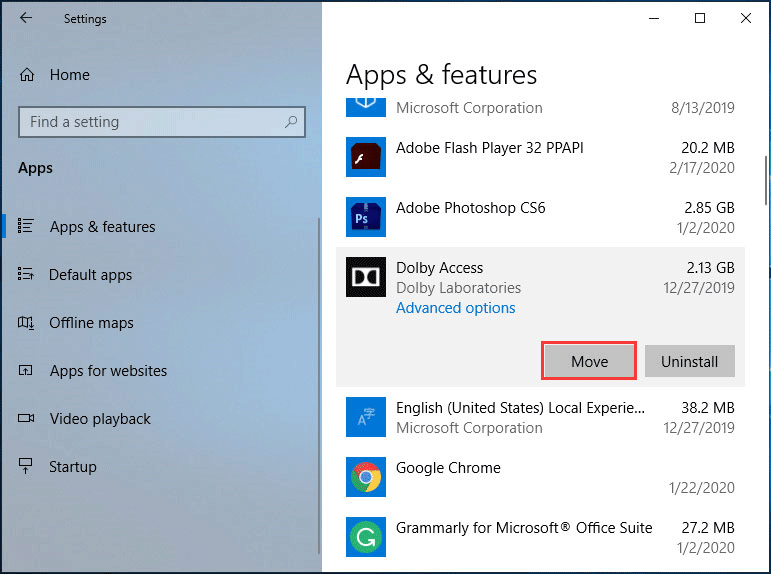
Task: Minimize the Settings window
Action: [x=654, y=18]
